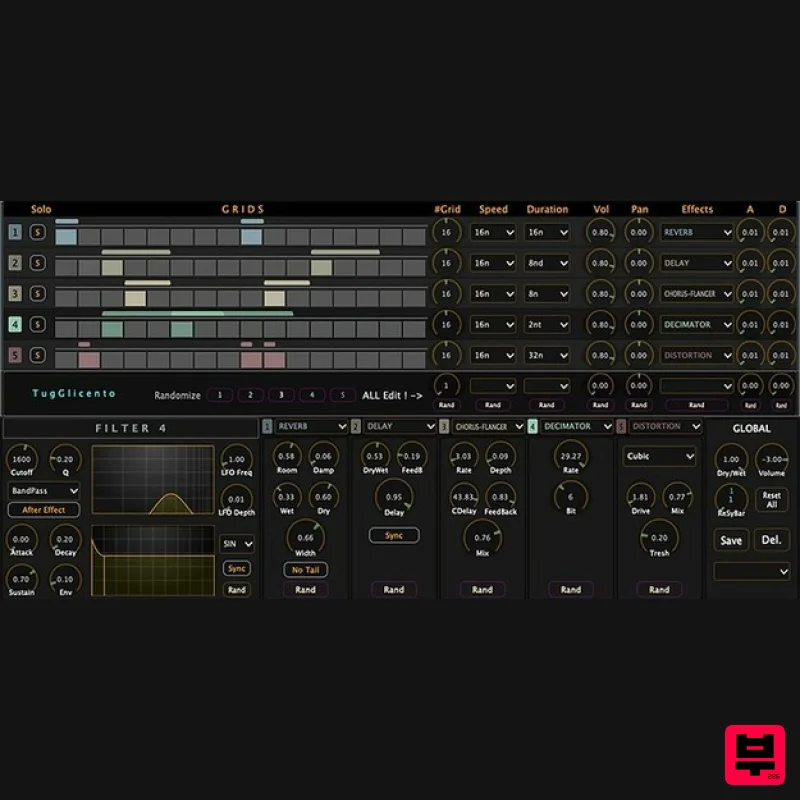Toggle solo on grid row 3
The image size is (800, 800).
pyautogui.click(x=37, y=294)
